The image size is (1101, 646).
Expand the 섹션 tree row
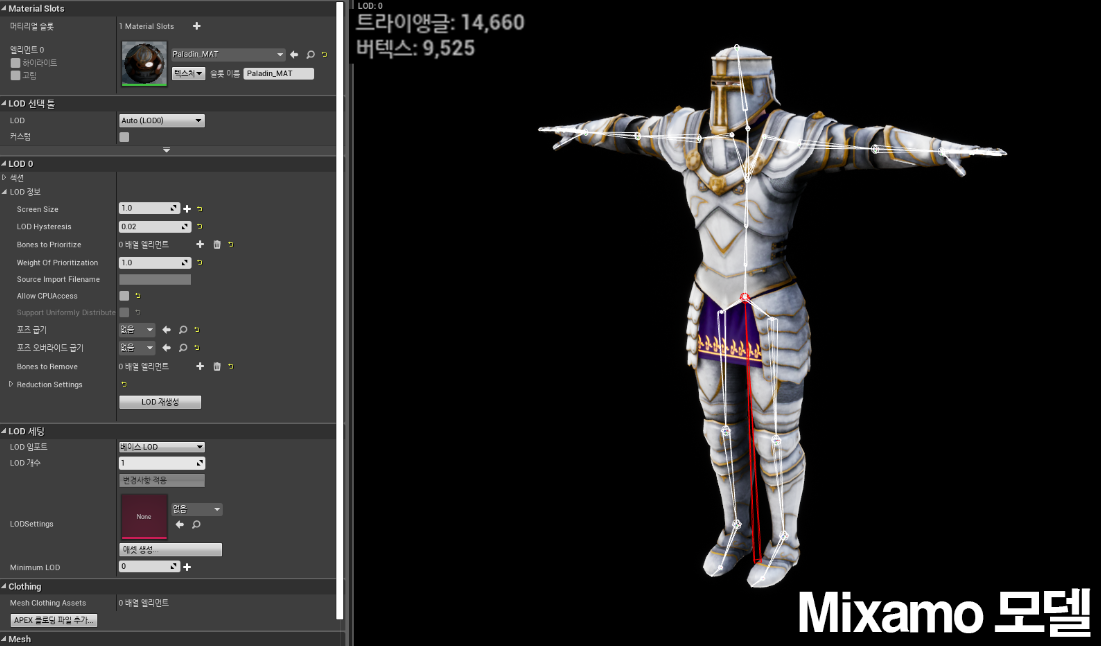pyautogui.click(x=4, y=178)
